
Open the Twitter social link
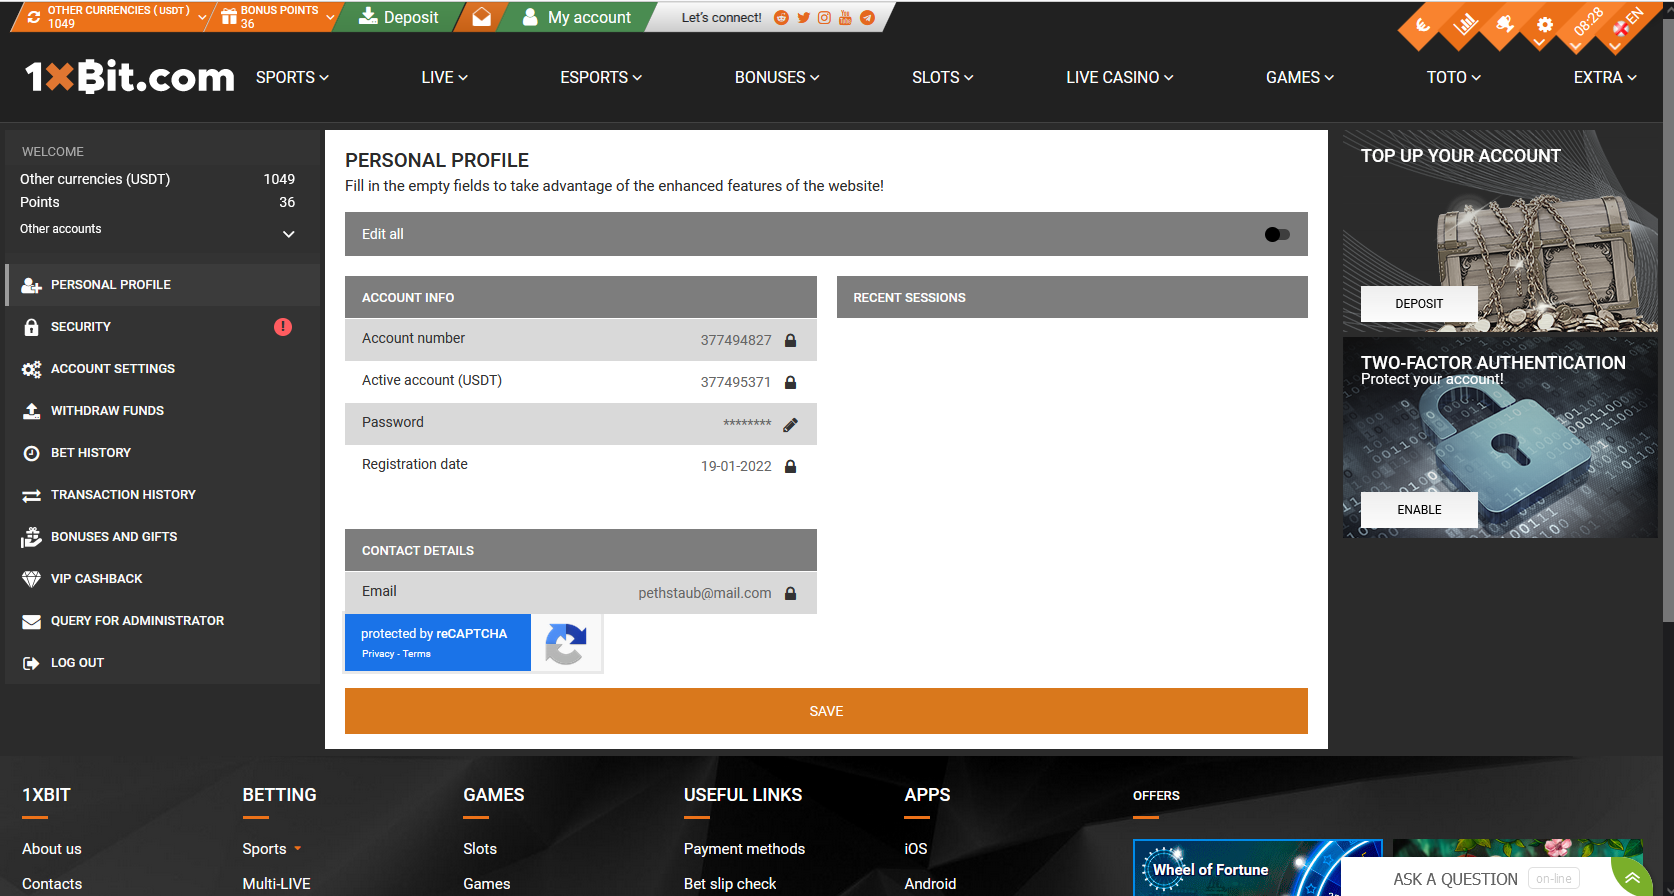tap(803, 18)
